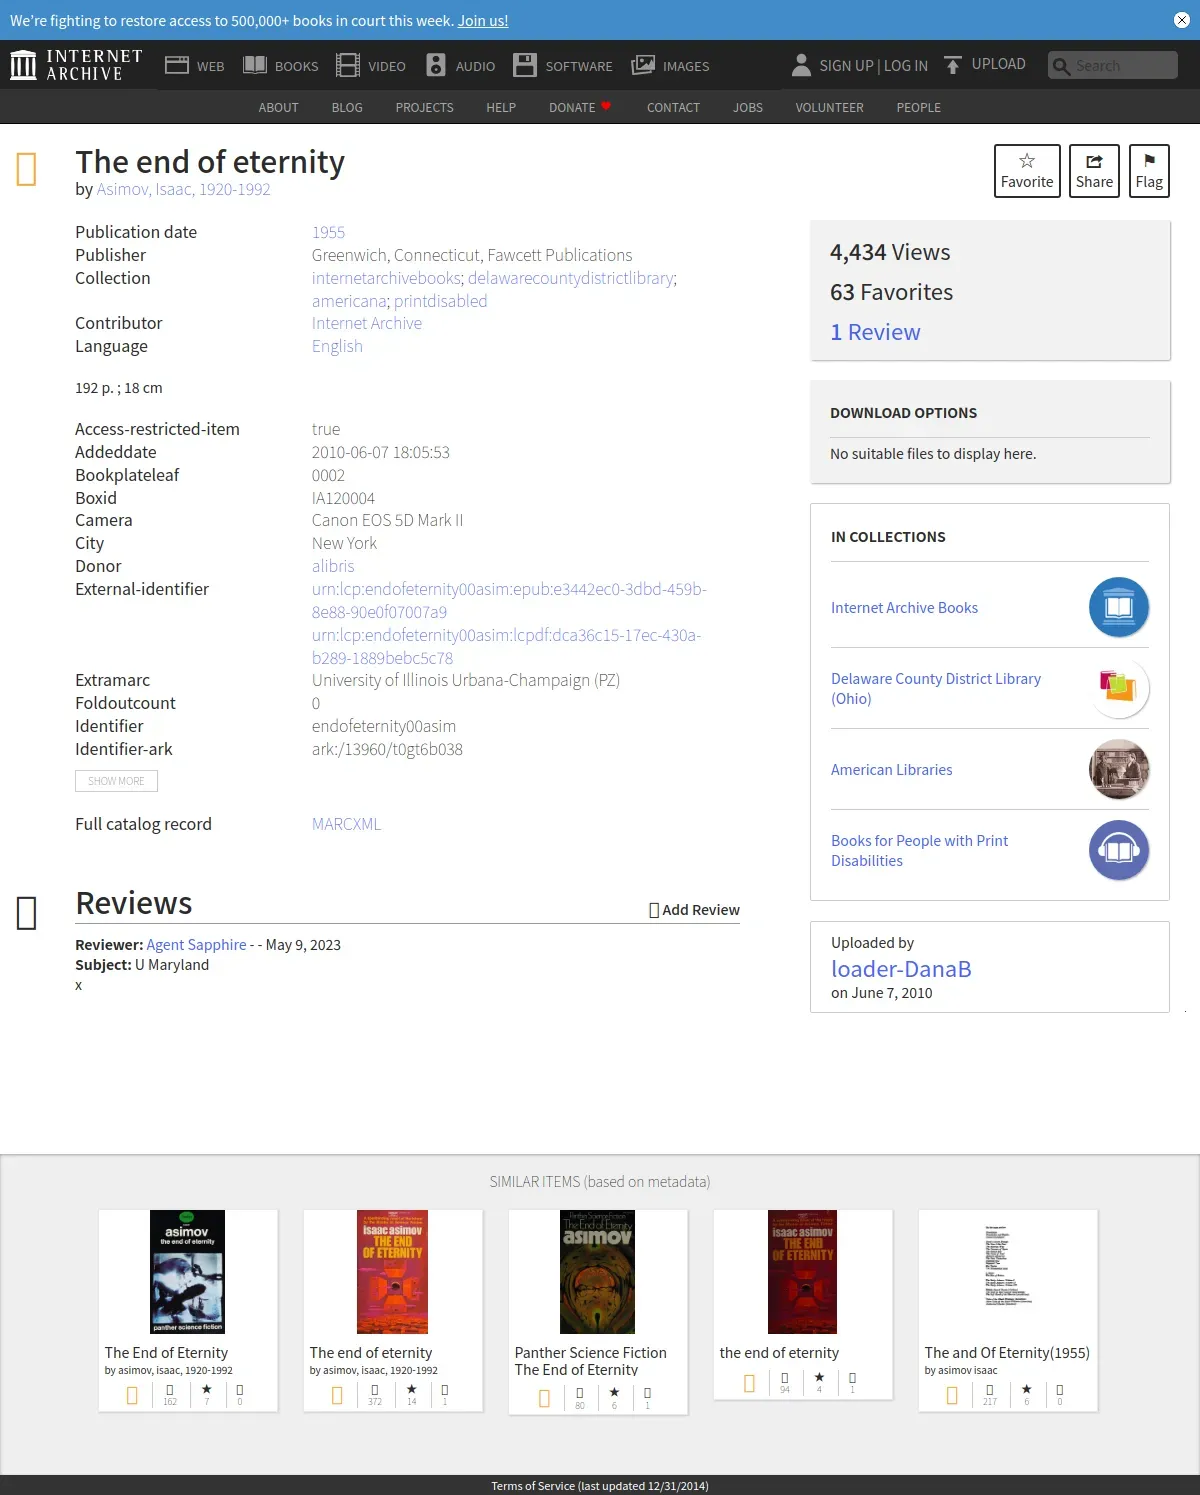This screenshot has width=1200, height=1495.
Task: Click favorite star on first similar item
Action: (207, 1390)
